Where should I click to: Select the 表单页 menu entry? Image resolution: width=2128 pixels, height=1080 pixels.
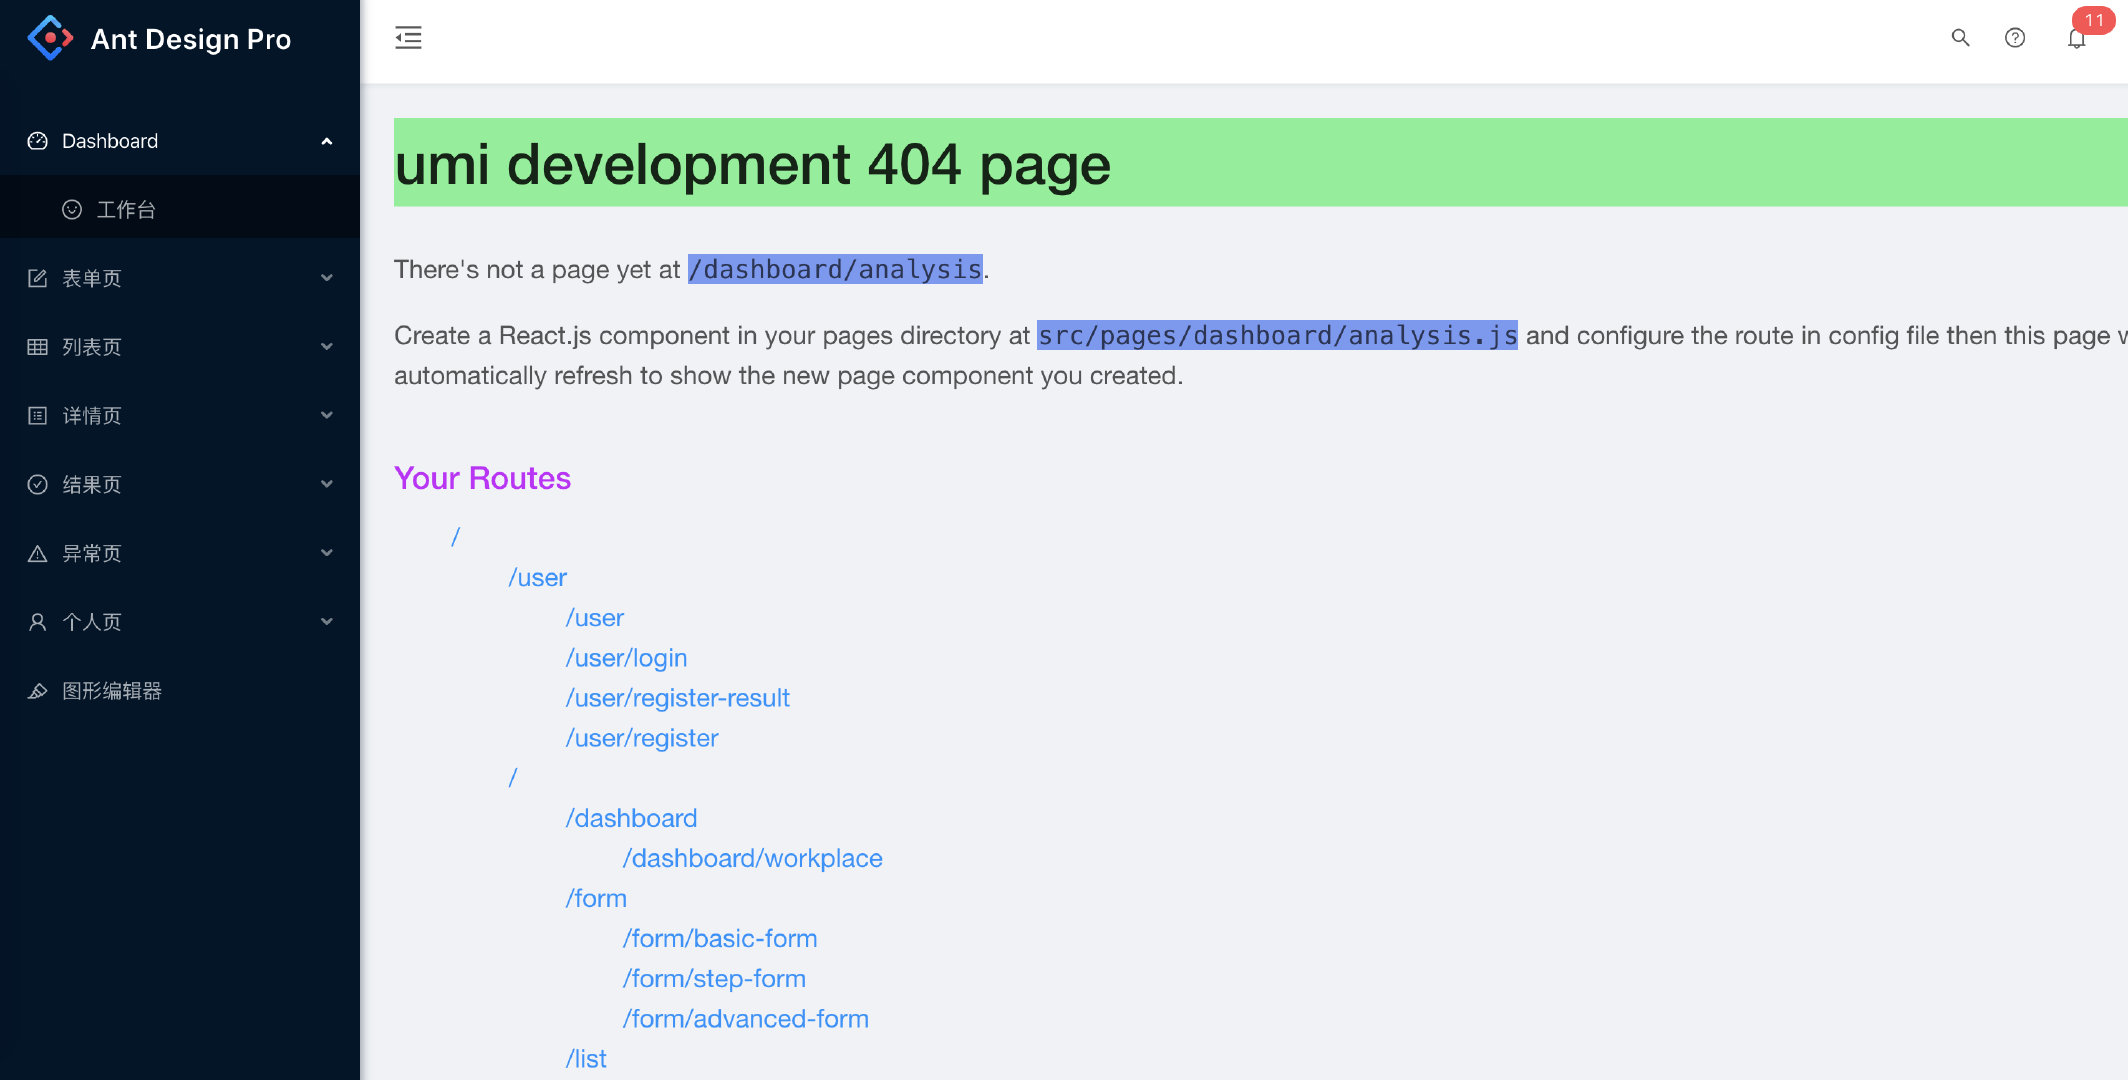[97, 278]
